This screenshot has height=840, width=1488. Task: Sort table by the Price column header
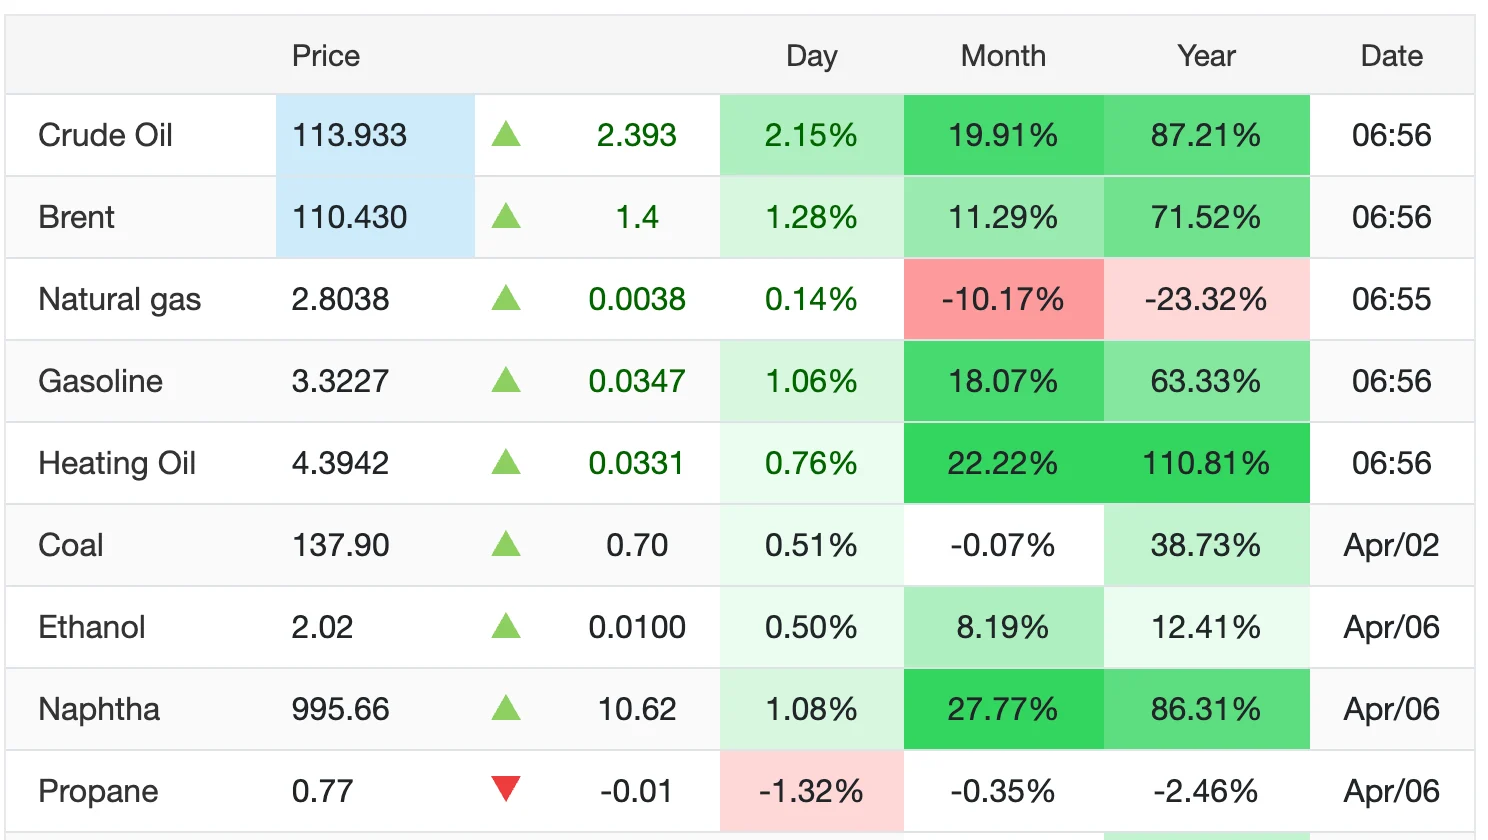(x=325, y=56)
